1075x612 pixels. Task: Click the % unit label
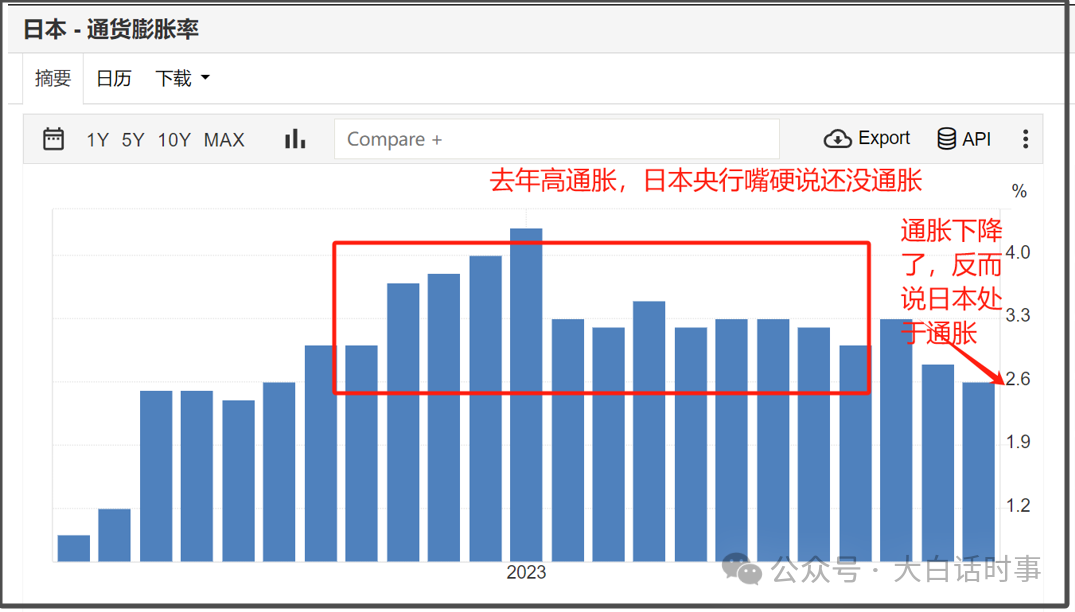pos(1020,191)
